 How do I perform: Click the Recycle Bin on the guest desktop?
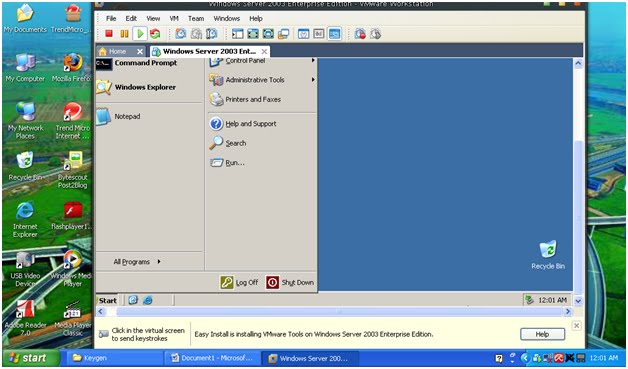point(548,255)
